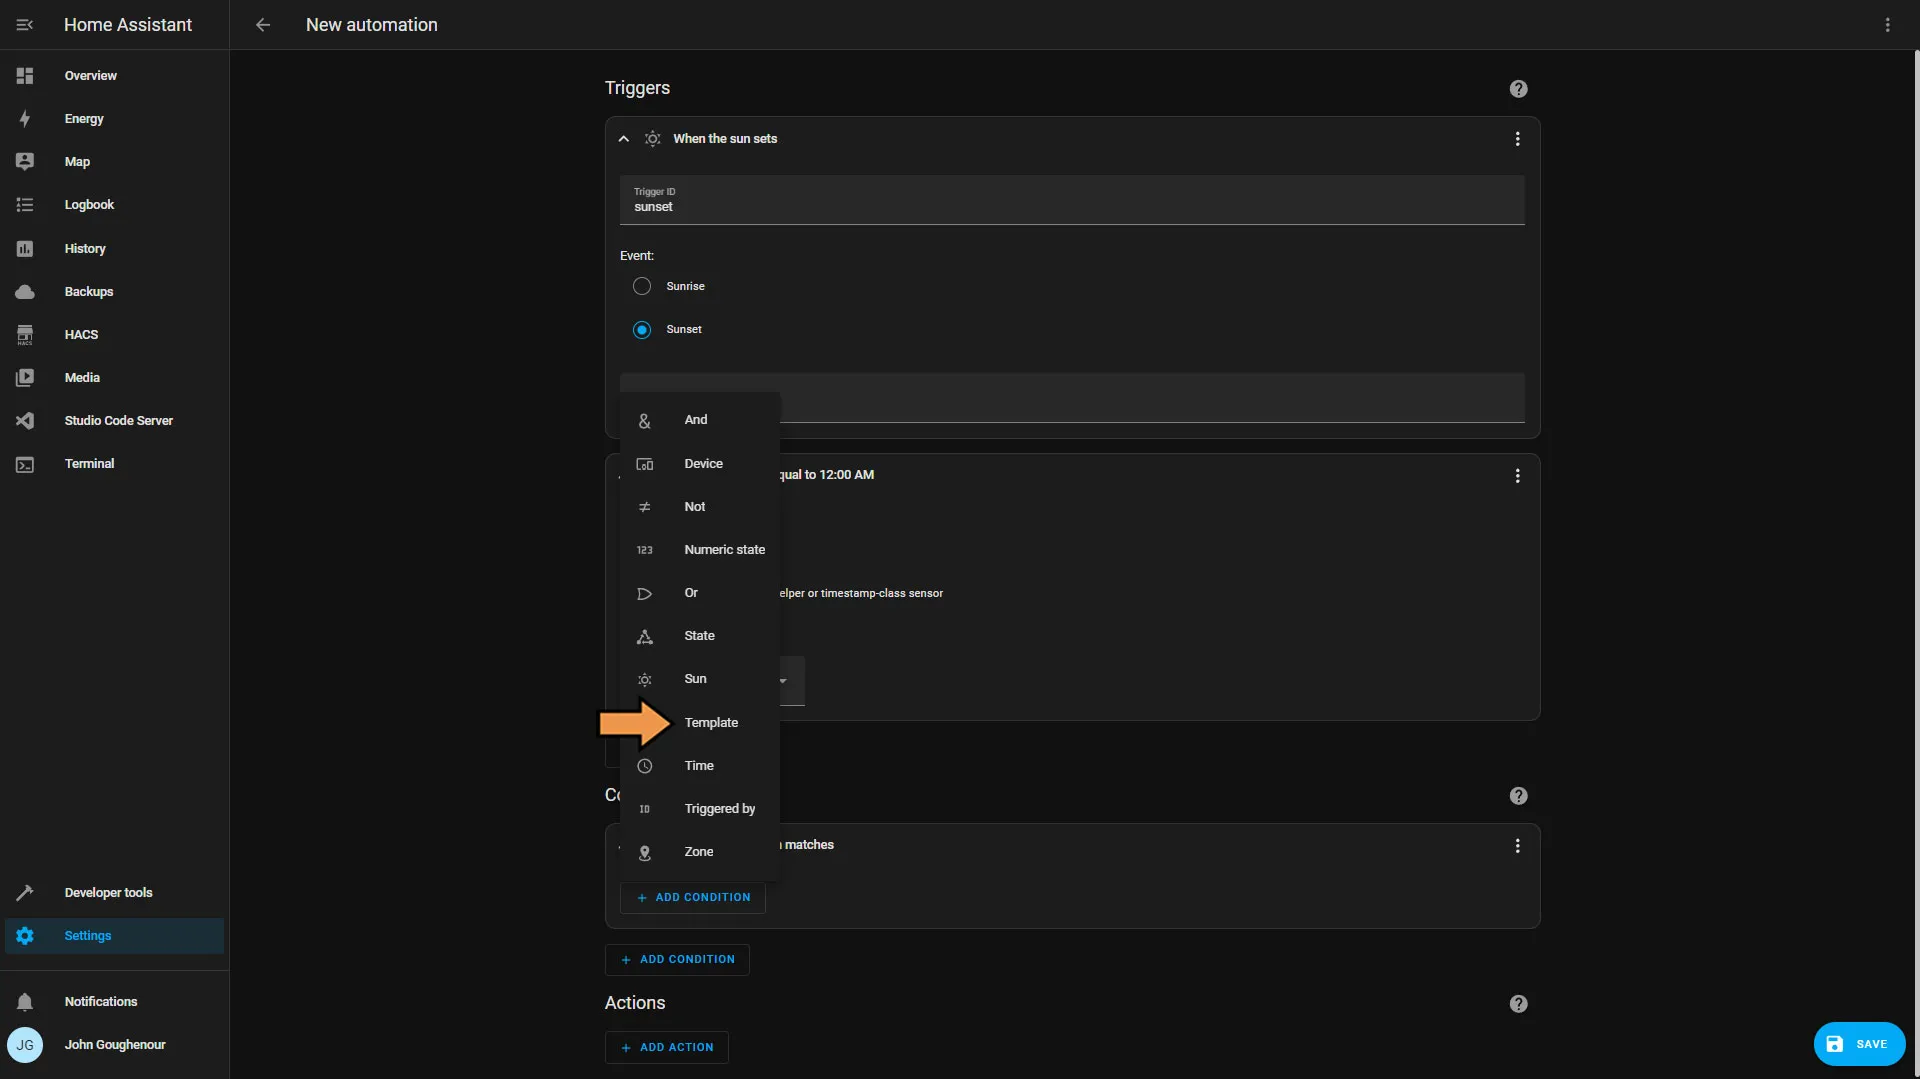1920x1079 pixels.
Task: Click the ADD ACTION button
Action: tap(666, 1048)
